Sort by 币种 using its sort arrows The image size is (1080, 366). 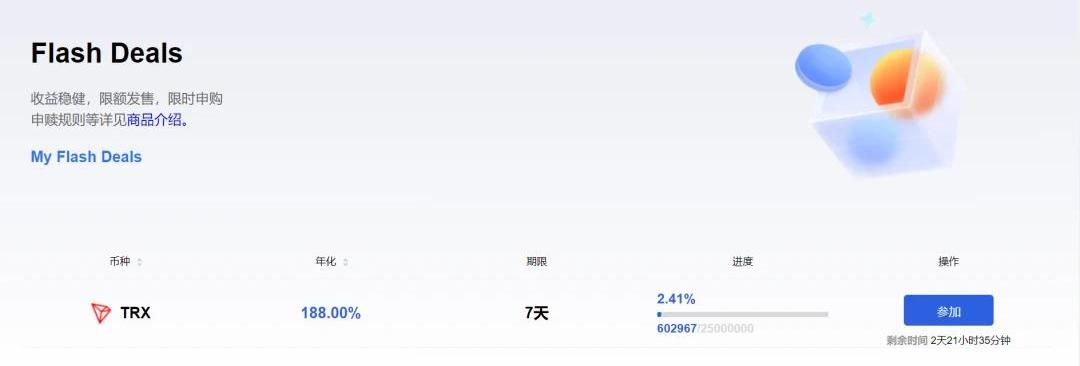pyautogui.click(x=140, y=262)
